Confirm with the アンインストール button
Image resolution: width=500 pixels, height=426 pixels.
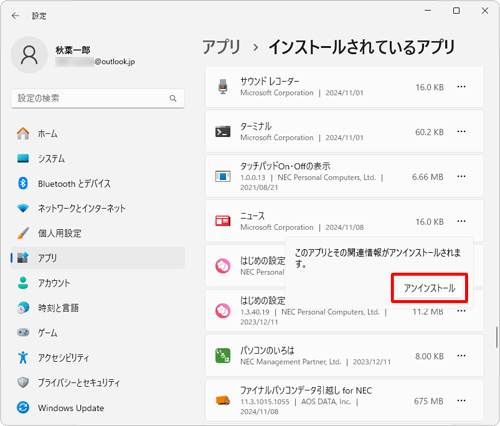coord(429,288)
